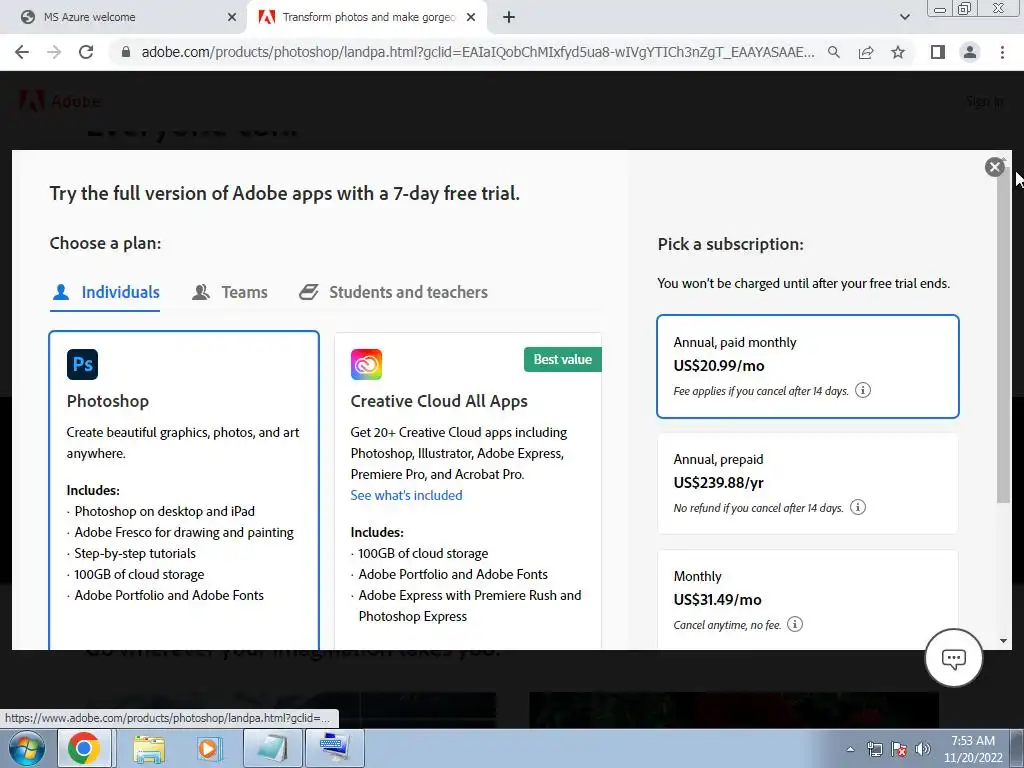1024x768 pixels.
Task: Open the info icon beside No refund note
Action: [x=858, y=507]
